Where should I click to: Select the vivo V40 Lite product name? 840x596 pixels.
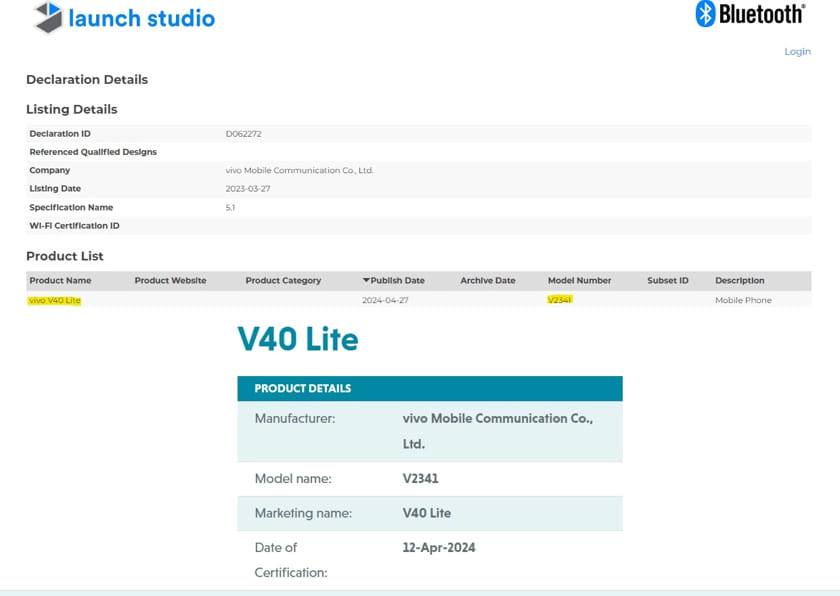54,300
